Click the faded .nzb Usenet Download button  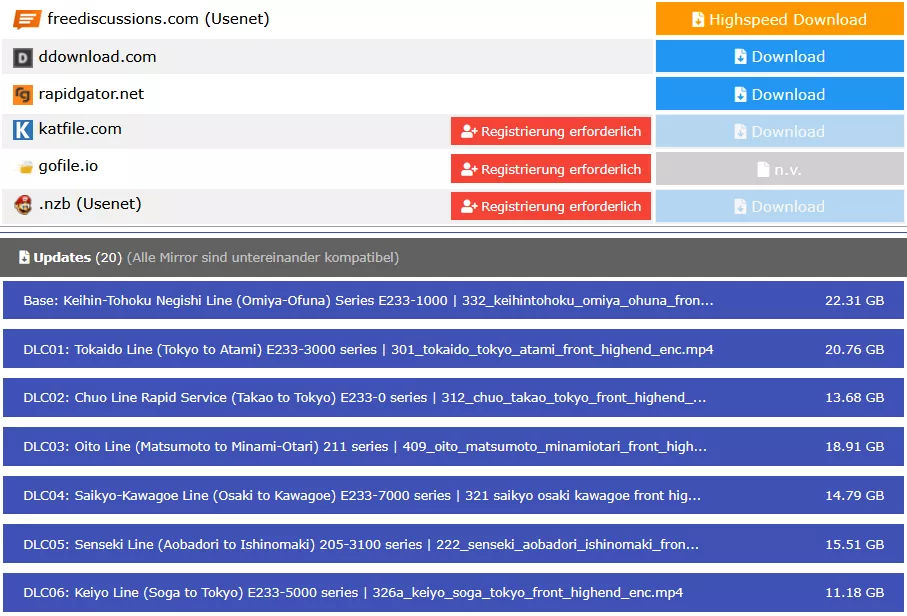pyautogui.click(x=779, y=206)
